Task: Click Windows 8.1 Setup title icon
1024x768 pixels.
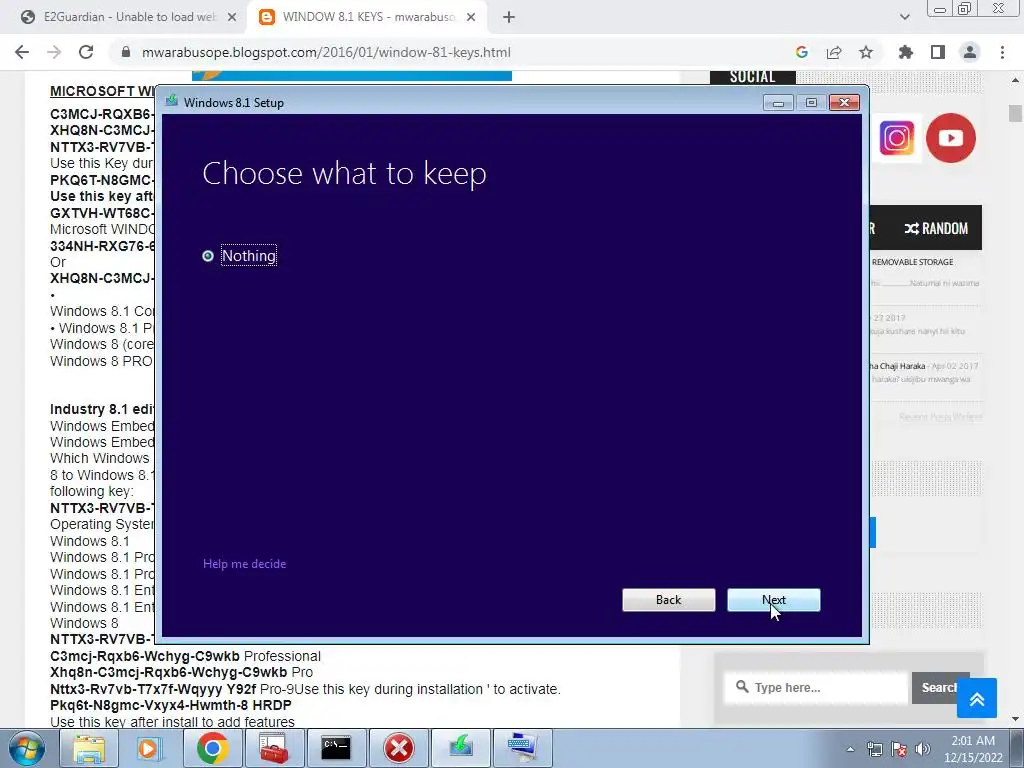Action: pyautogui.click(x=172, y=101)
